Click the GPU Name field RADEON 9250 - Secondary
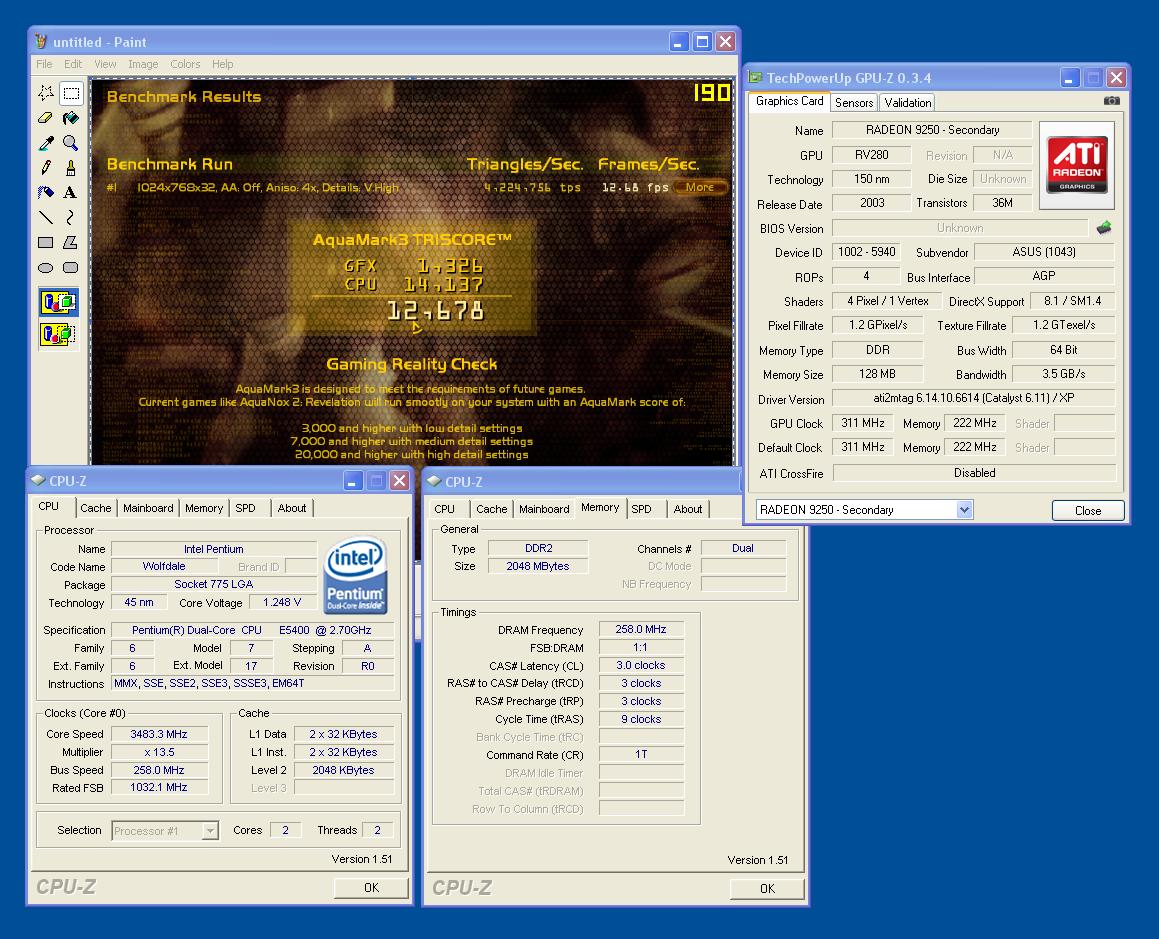Viewport: 1159px width, 939px height. [x=932, y=130]
